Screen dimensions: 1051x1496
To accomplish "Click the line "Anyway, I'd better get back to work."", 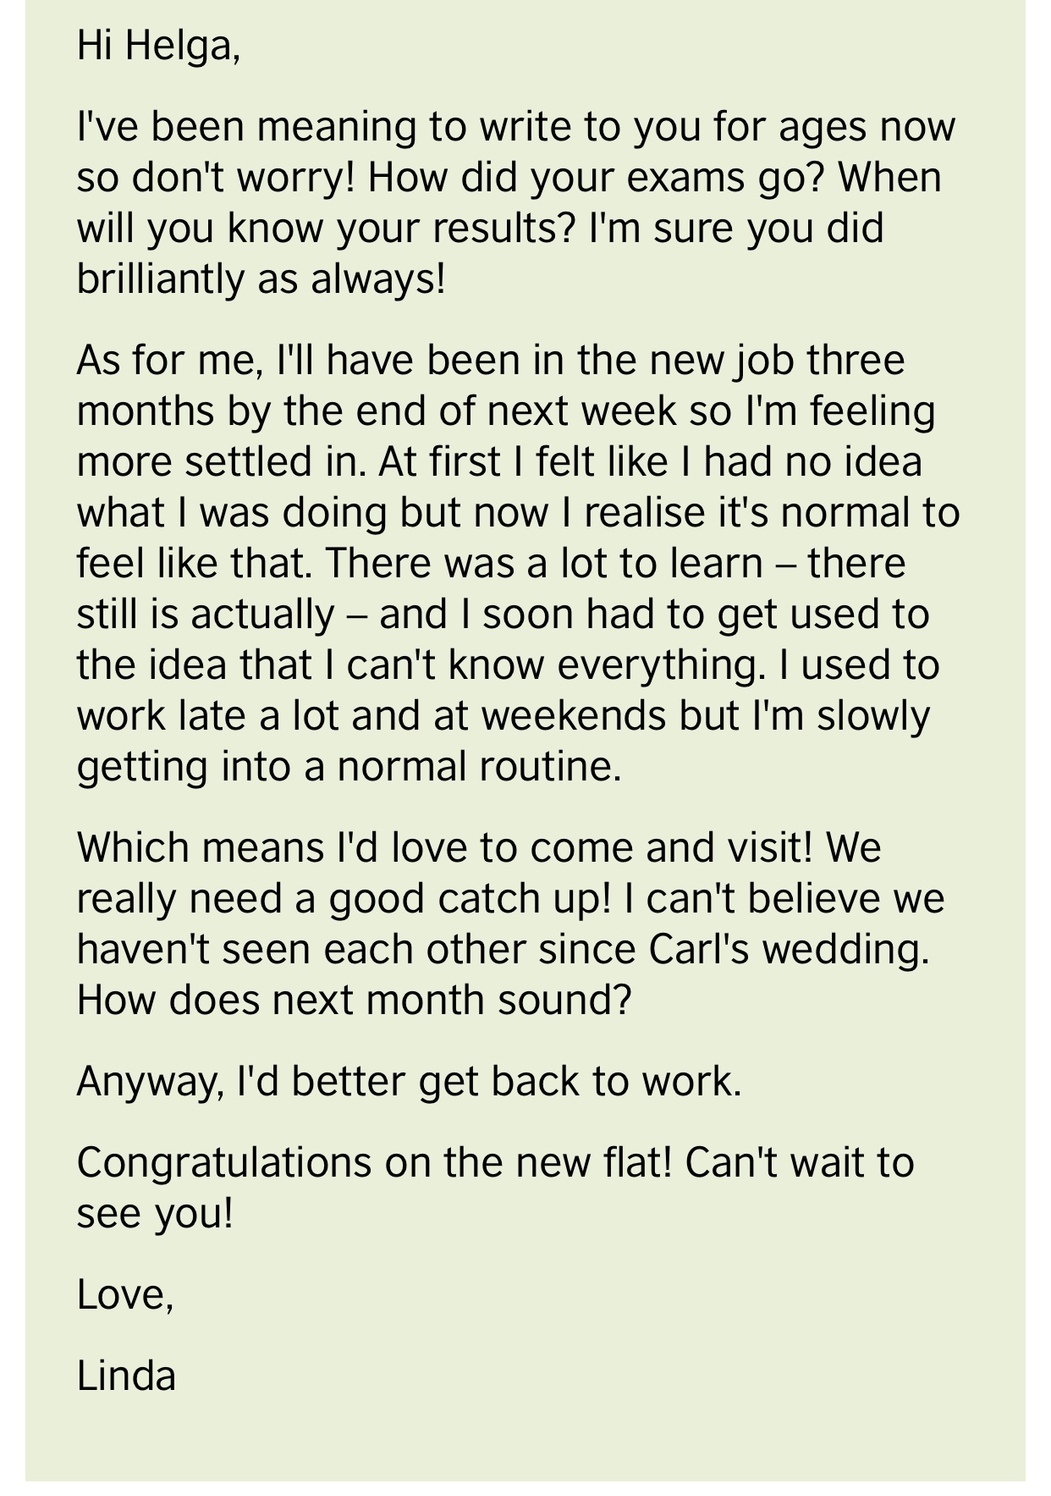I will pyautogui.click(x=410, y=1082).
